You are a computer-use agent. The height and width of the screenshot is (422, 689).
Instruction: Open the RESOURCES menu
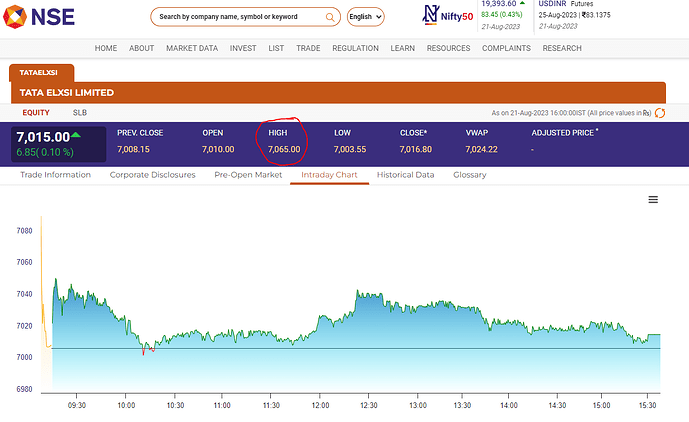[x=448, y=48]
